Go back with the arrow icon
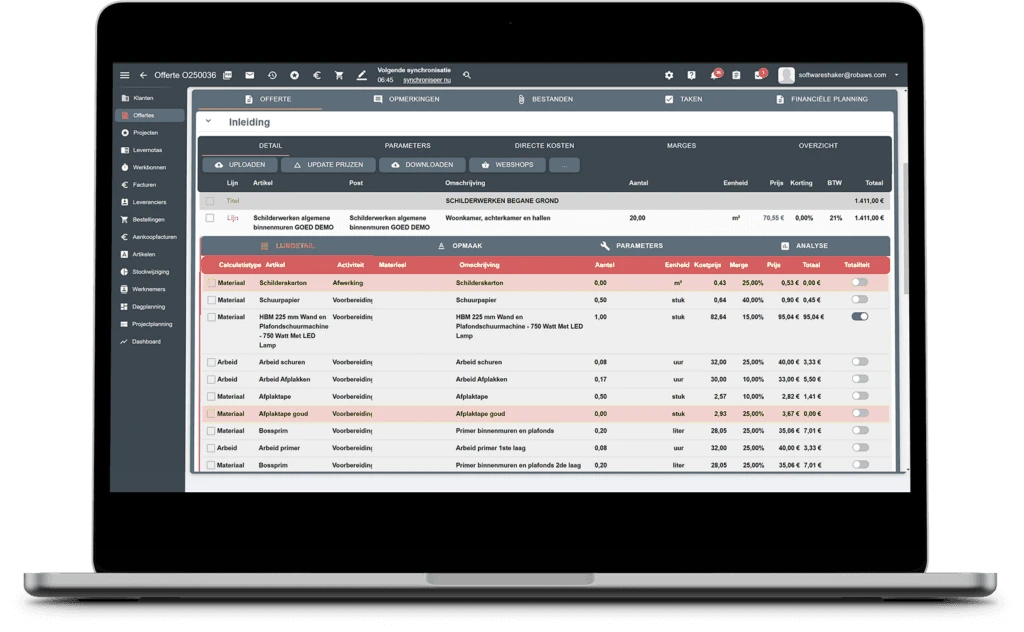 pyautogui.click(x=143, y=75)
